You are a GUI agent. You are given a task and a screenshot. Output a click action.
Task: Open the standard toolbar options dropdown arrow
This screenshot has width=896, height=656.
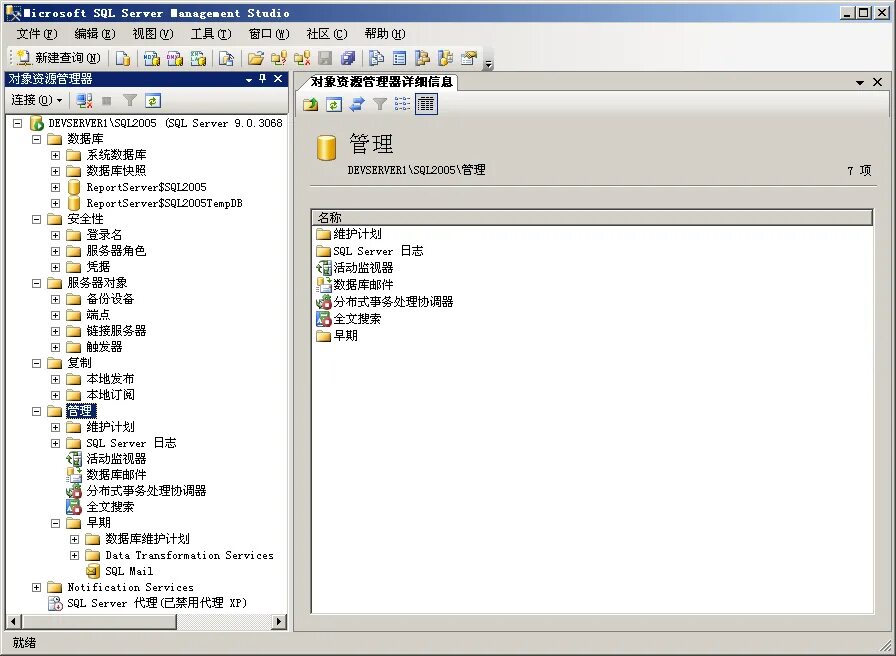tap(489, 65)
